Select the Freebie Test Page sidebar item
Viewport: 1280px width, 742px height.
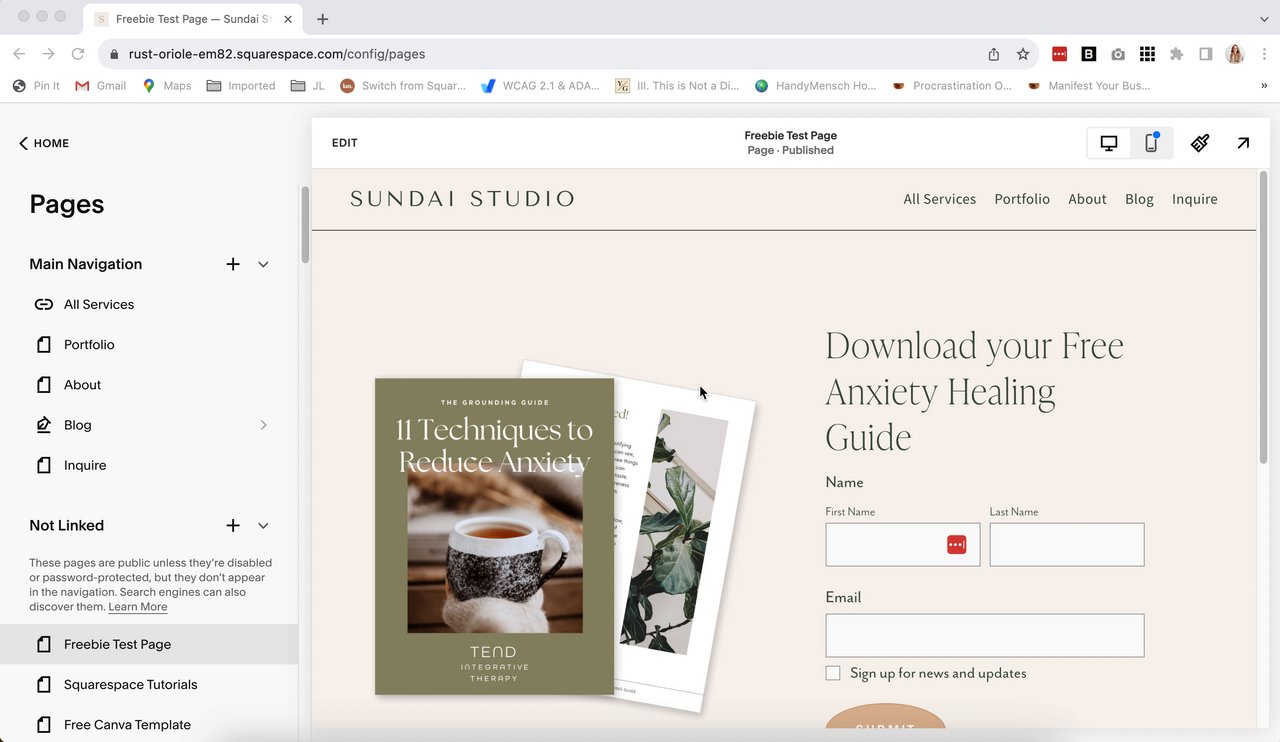(x=149, y=644)
